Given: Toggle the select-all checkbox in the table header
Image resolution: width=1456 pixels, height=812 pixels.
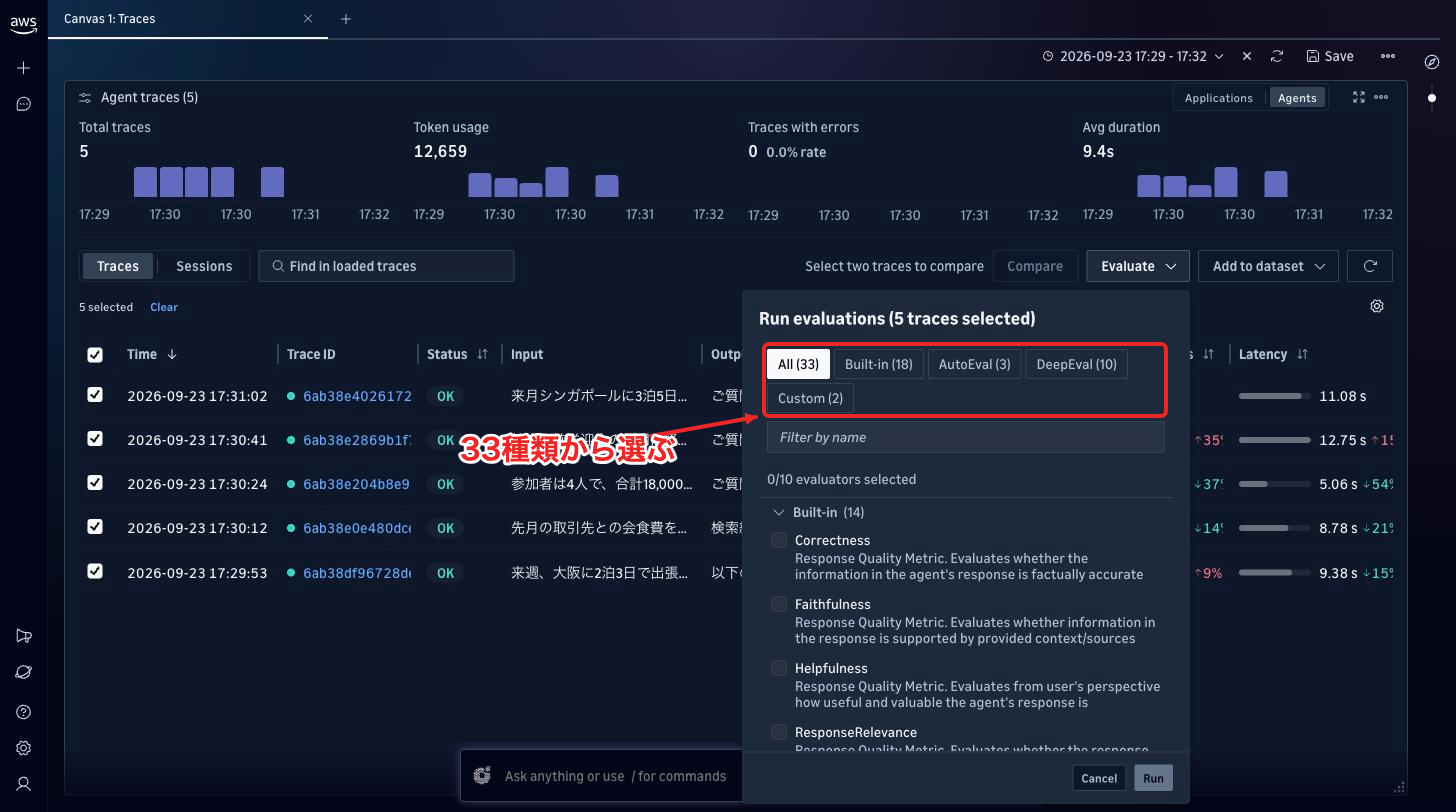Looking at the screenshot, I should 95,355.
